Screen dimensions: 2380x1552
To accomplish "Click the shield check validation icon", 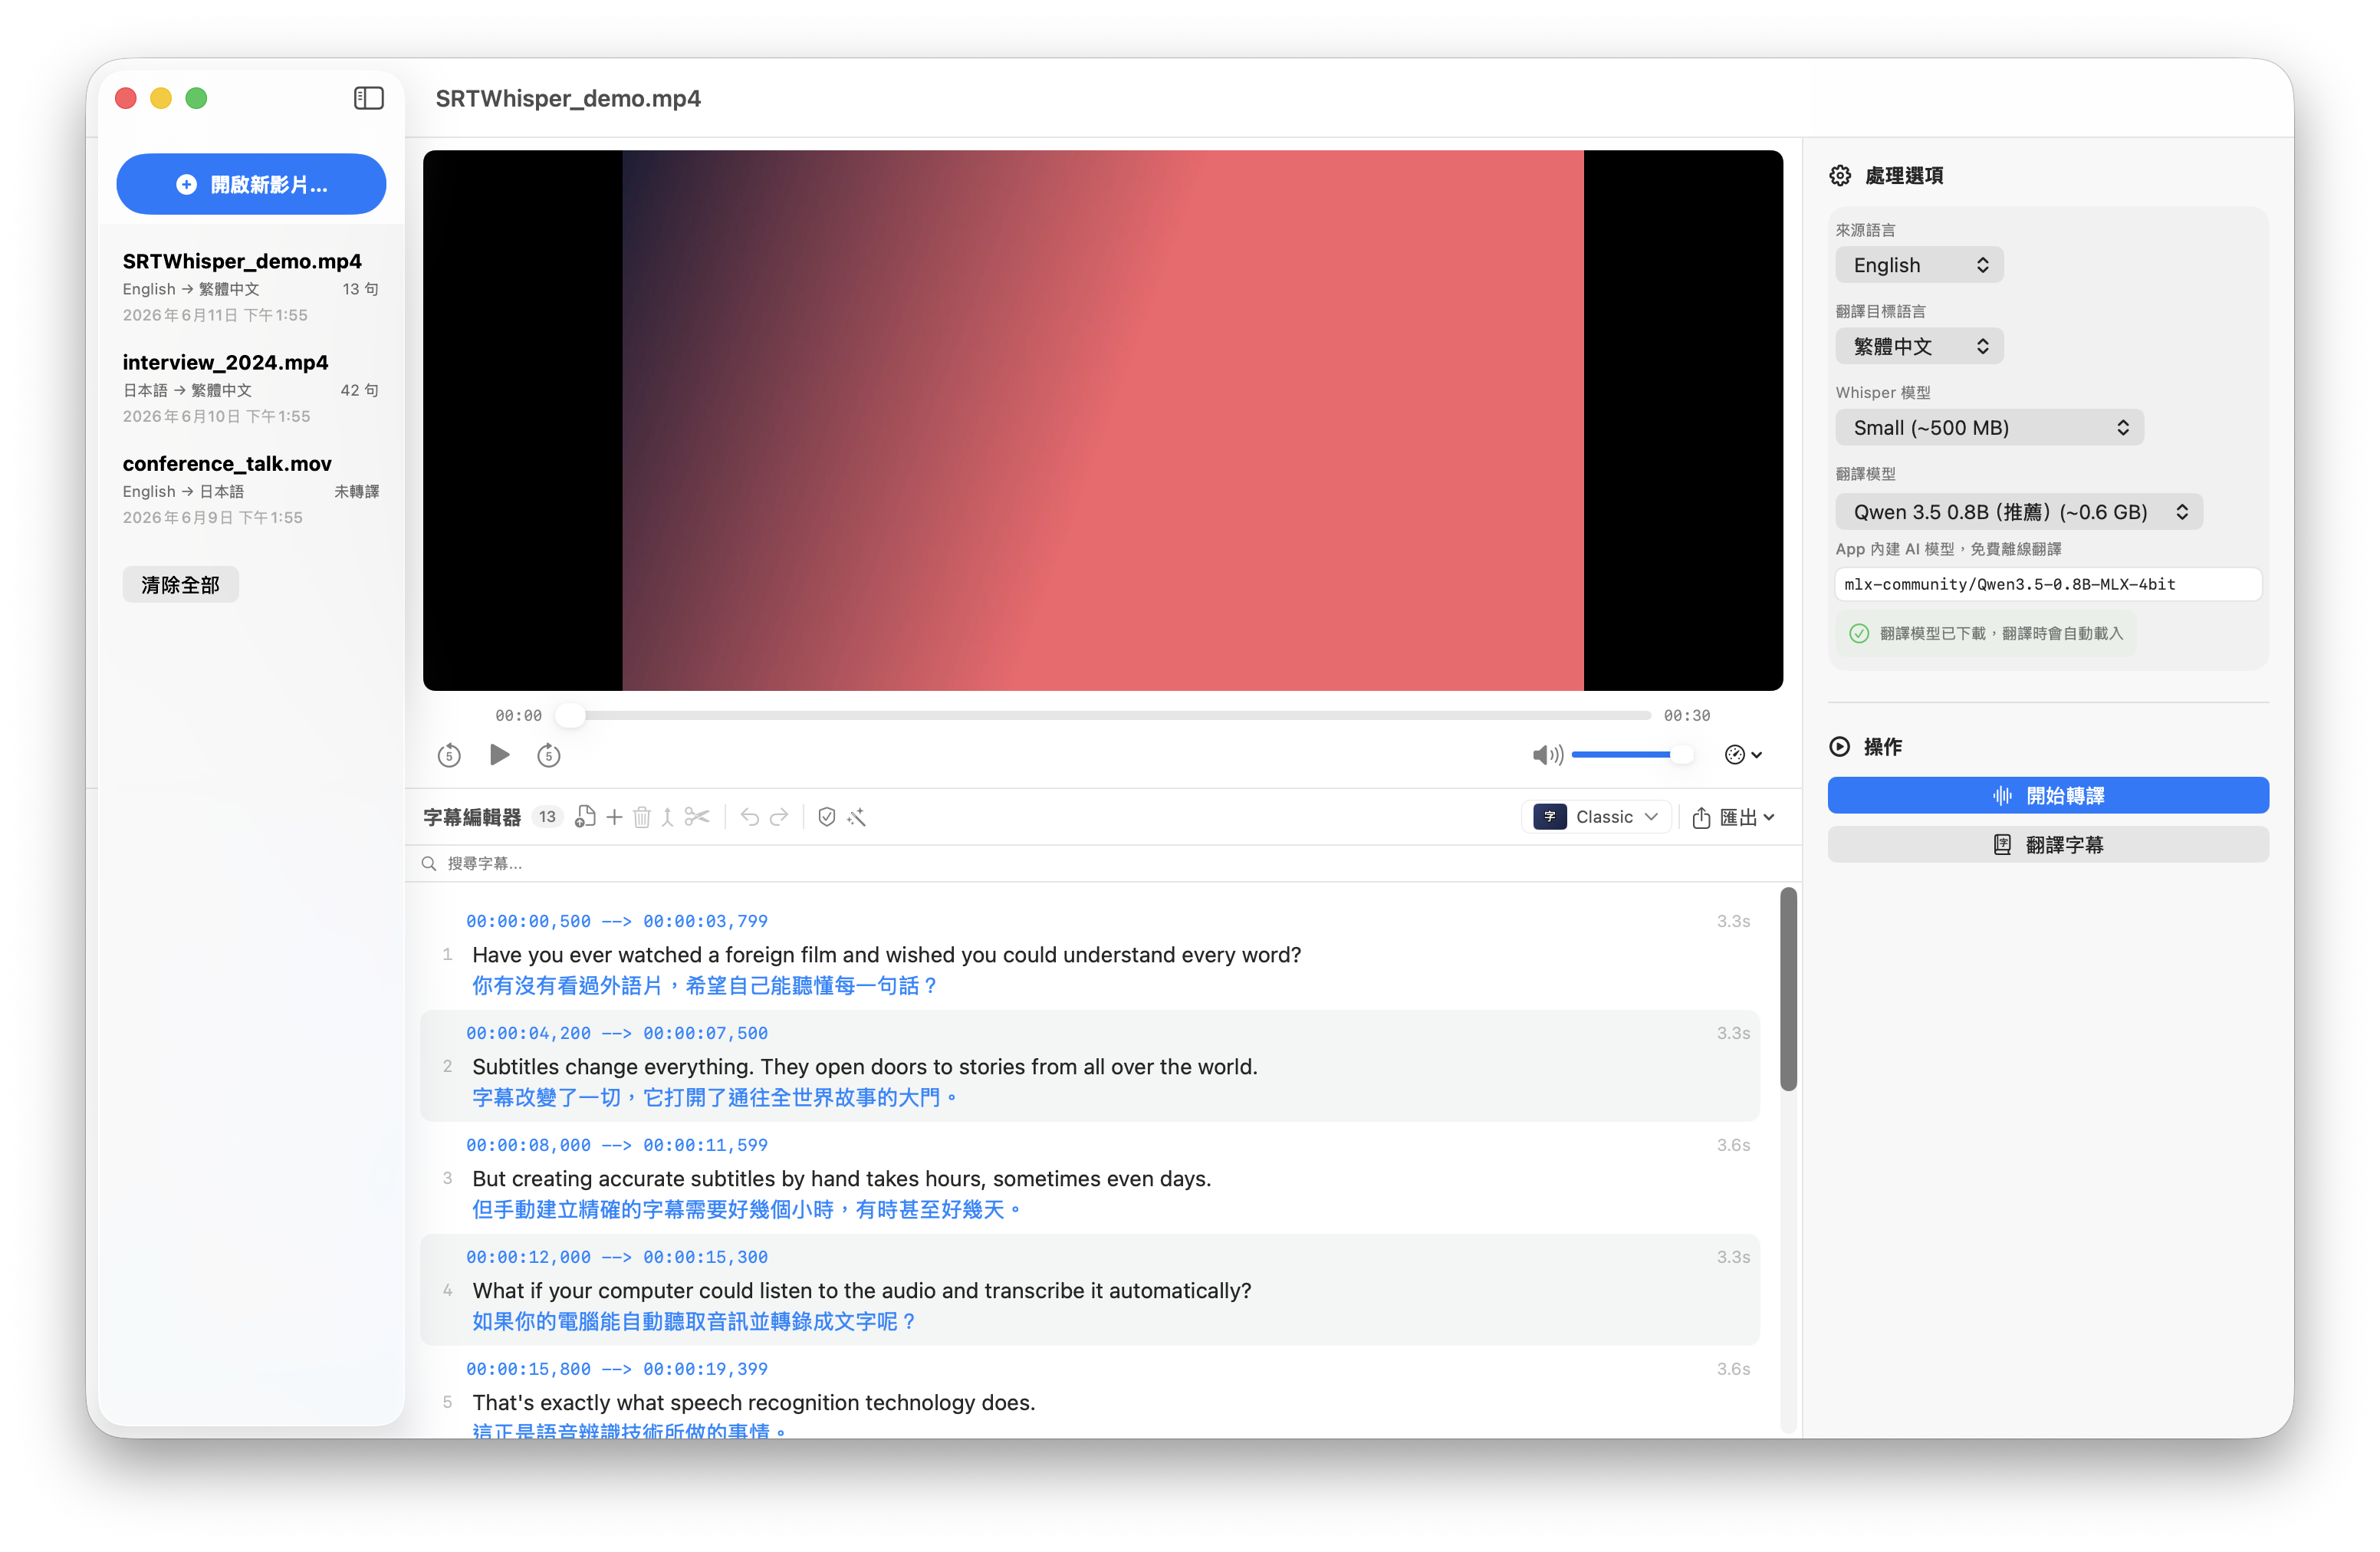I will click(826, 817).
